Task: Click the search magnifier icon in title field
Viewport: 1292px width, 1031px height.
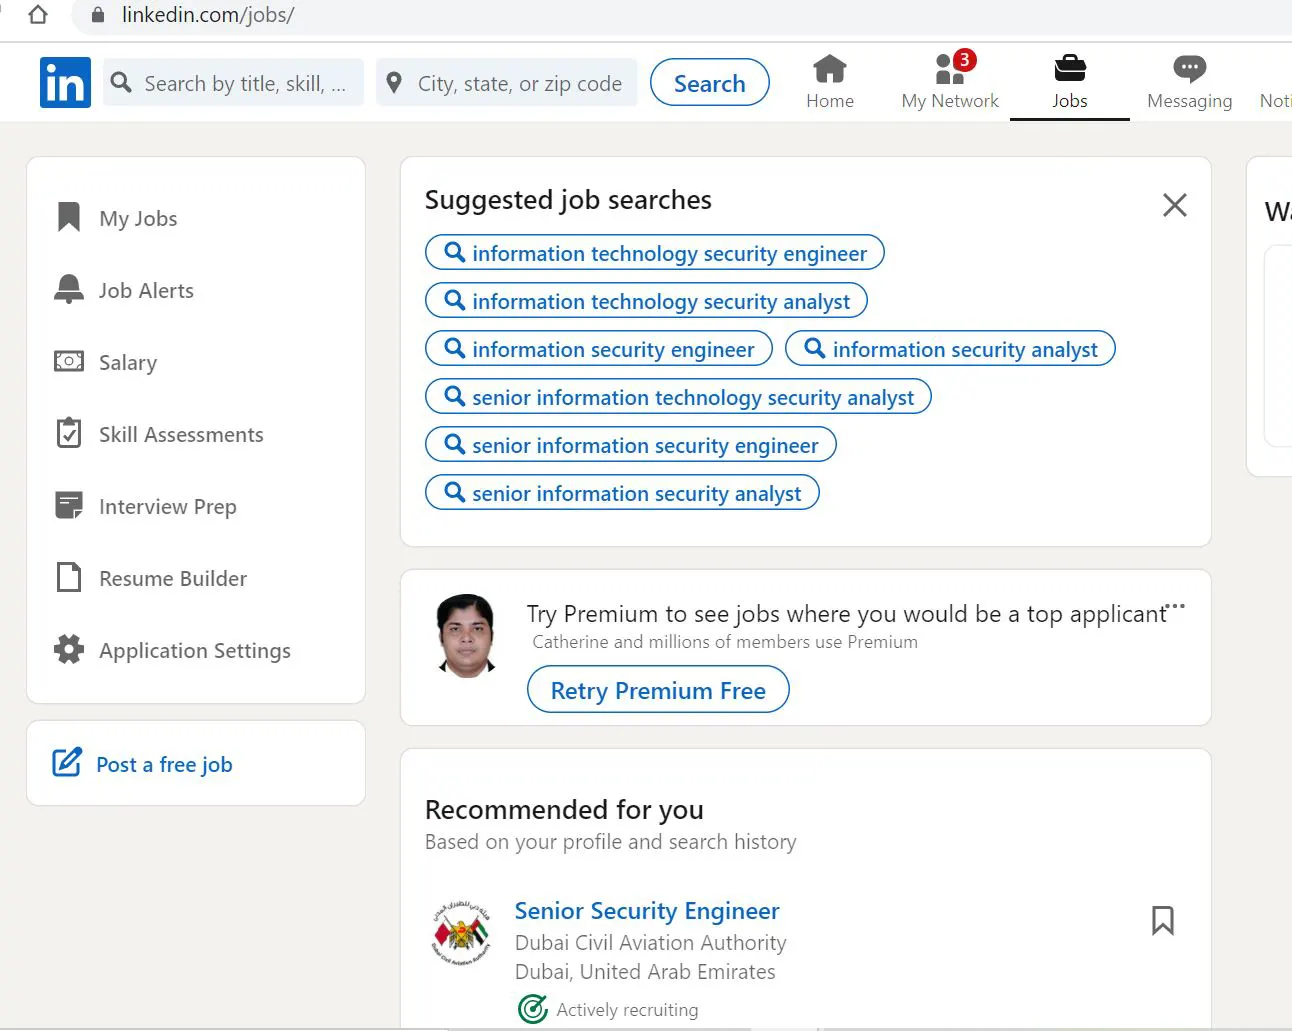Action: point(121,82)
